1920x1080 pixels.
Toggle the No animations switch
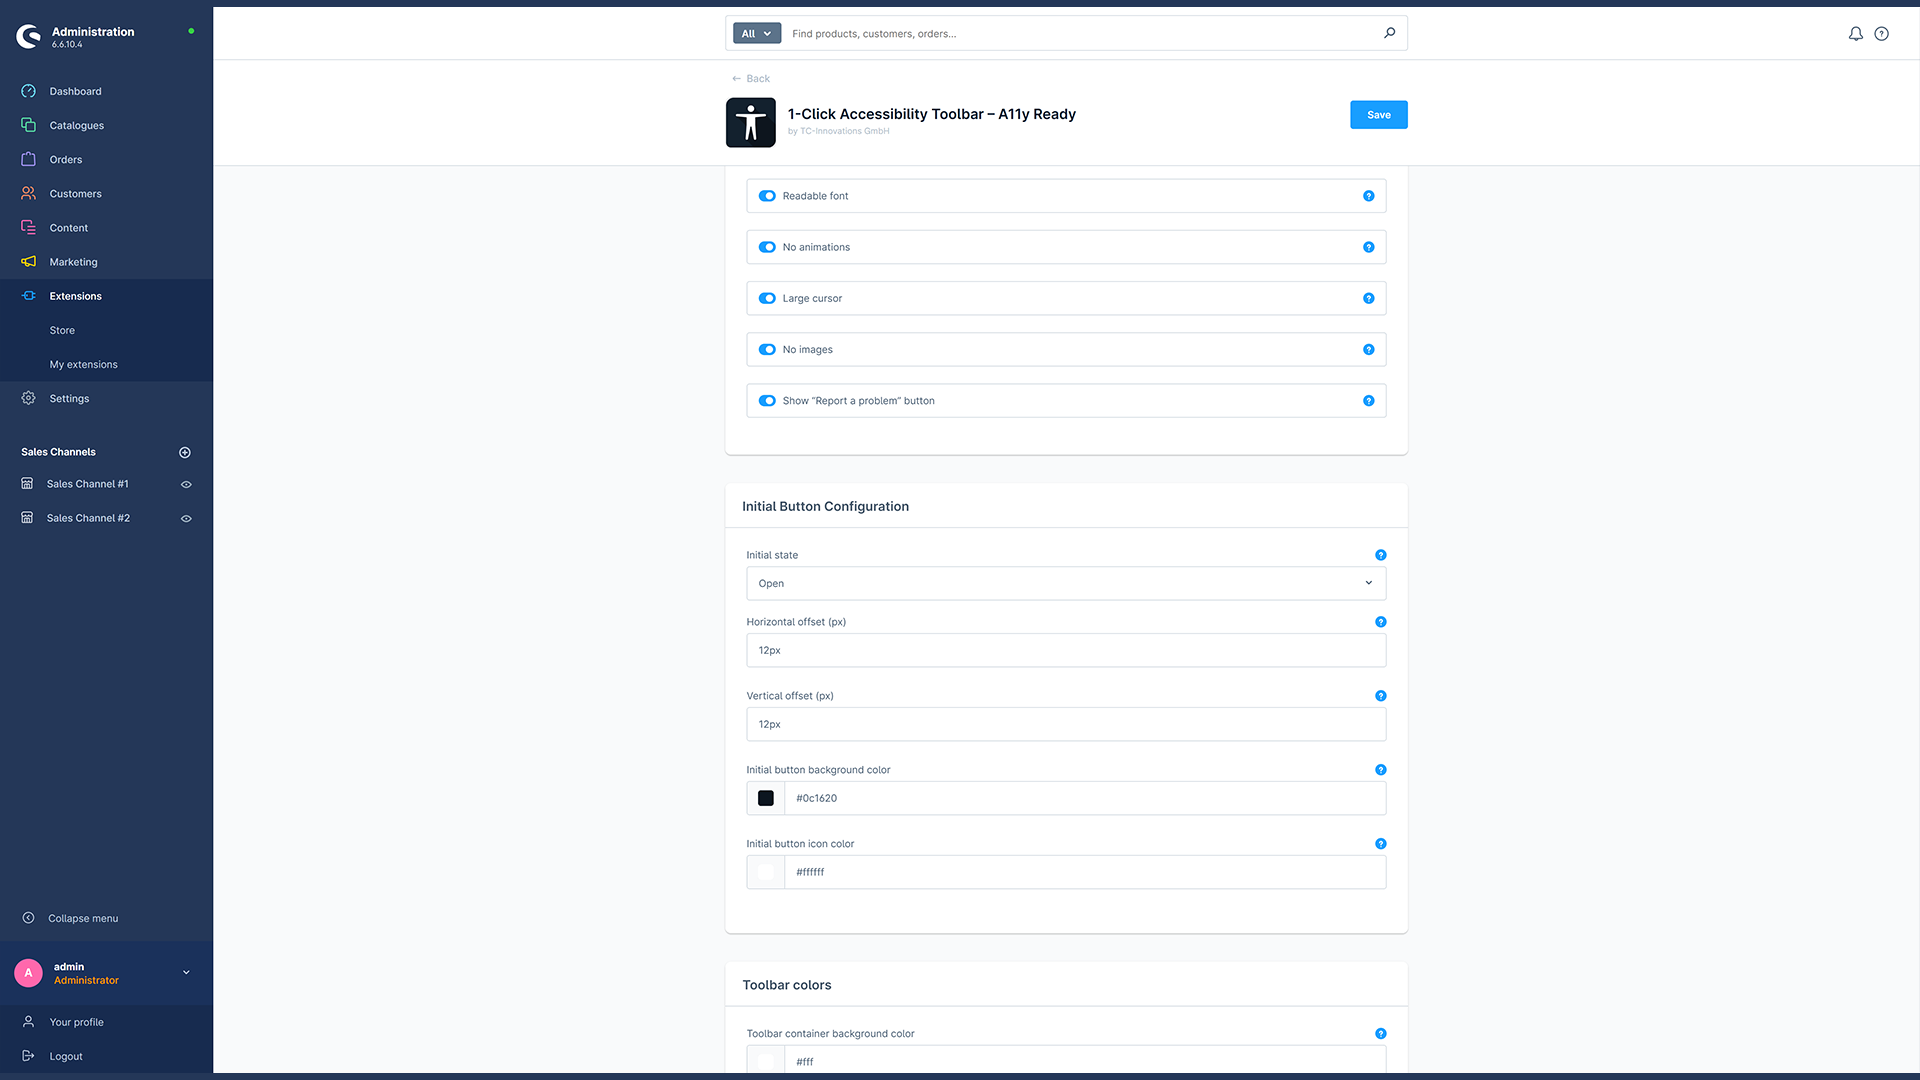click(767, 247)
